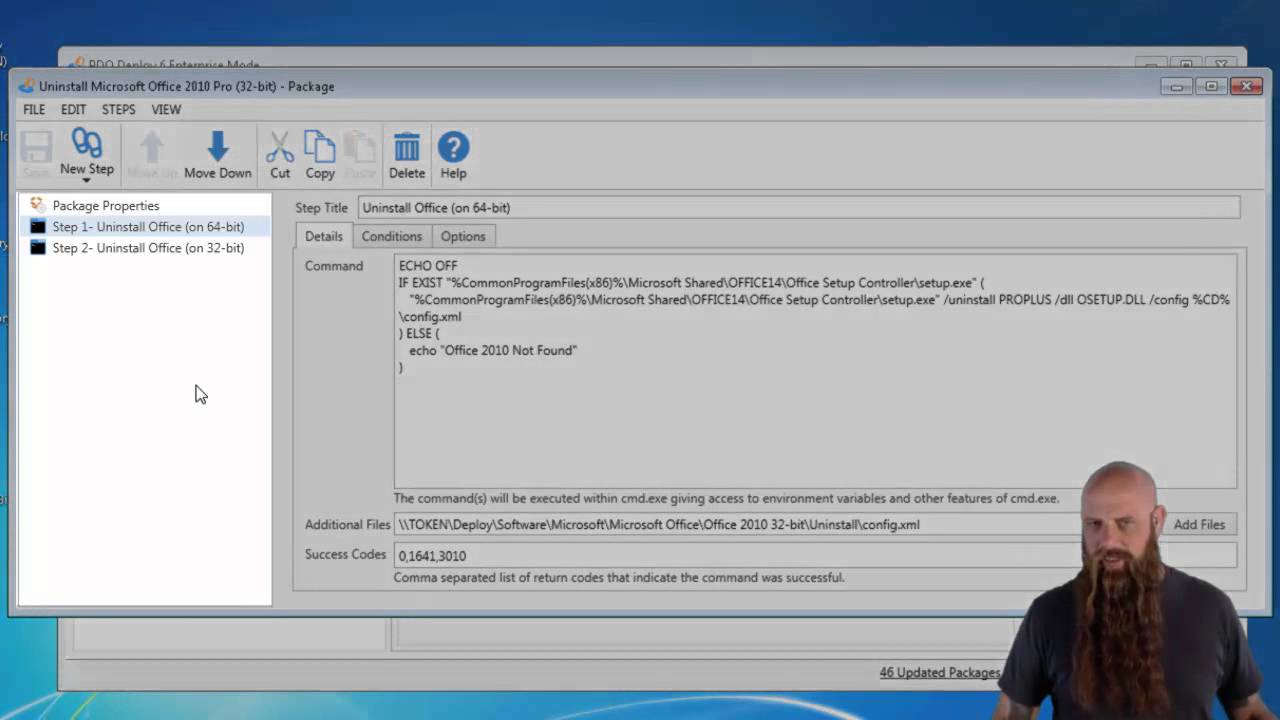This screenshot has height=720, width=1280.
Task: Click the Cut scissors icon
Action: (280, 147)
